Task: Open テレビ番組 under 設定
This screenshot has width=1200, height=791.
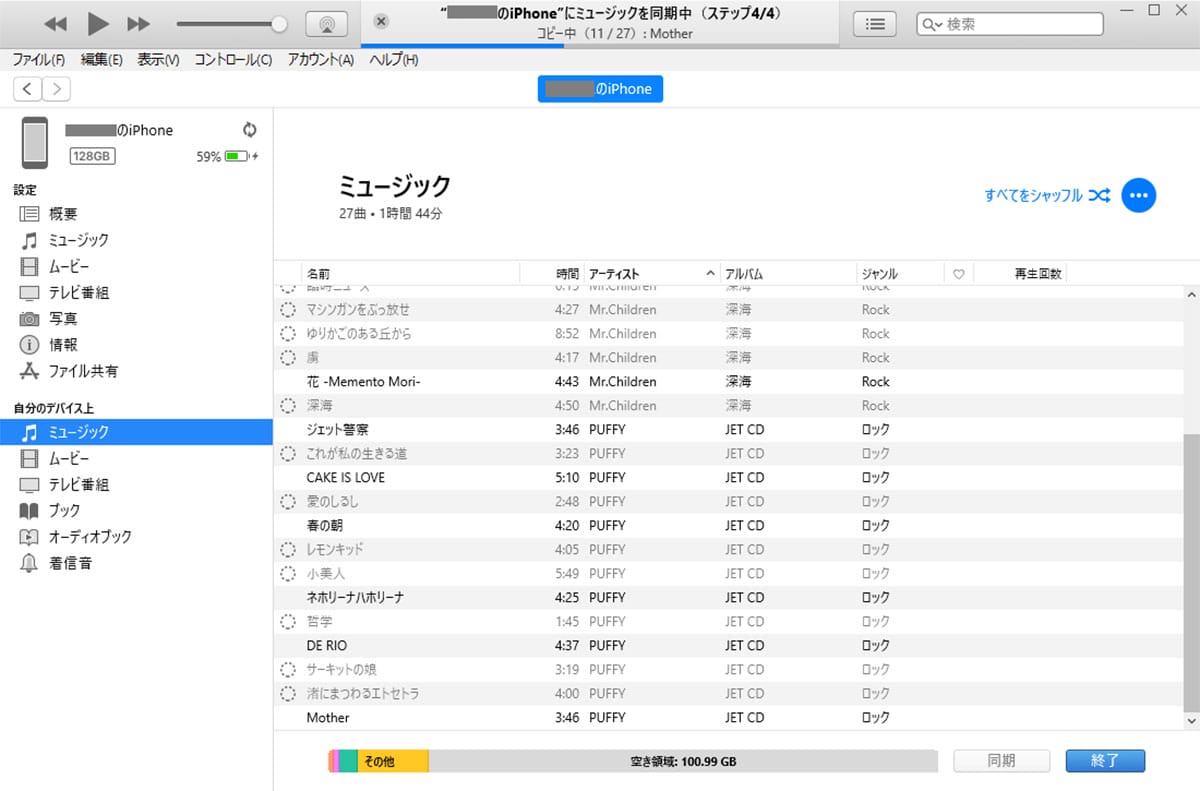Action: [x=78, y=292]
